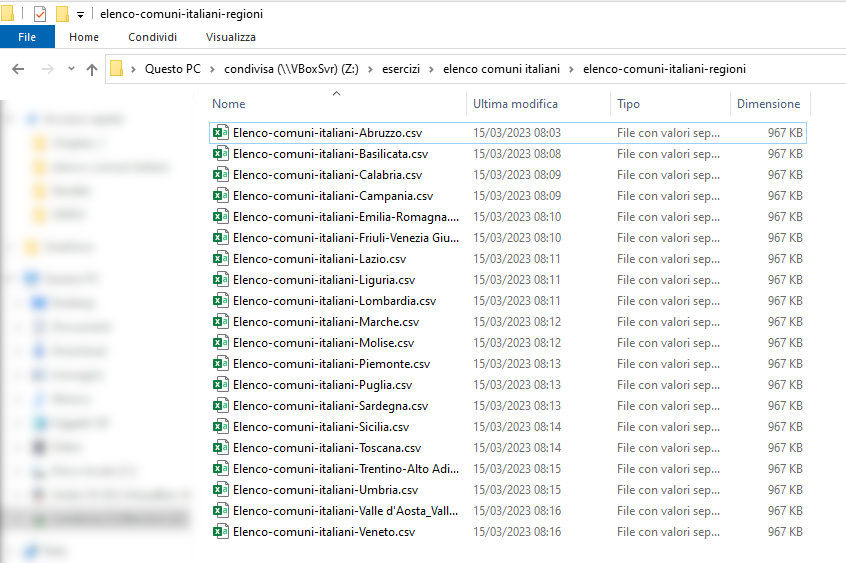Sort by the Dimensione column header

[x=768, y=104]
